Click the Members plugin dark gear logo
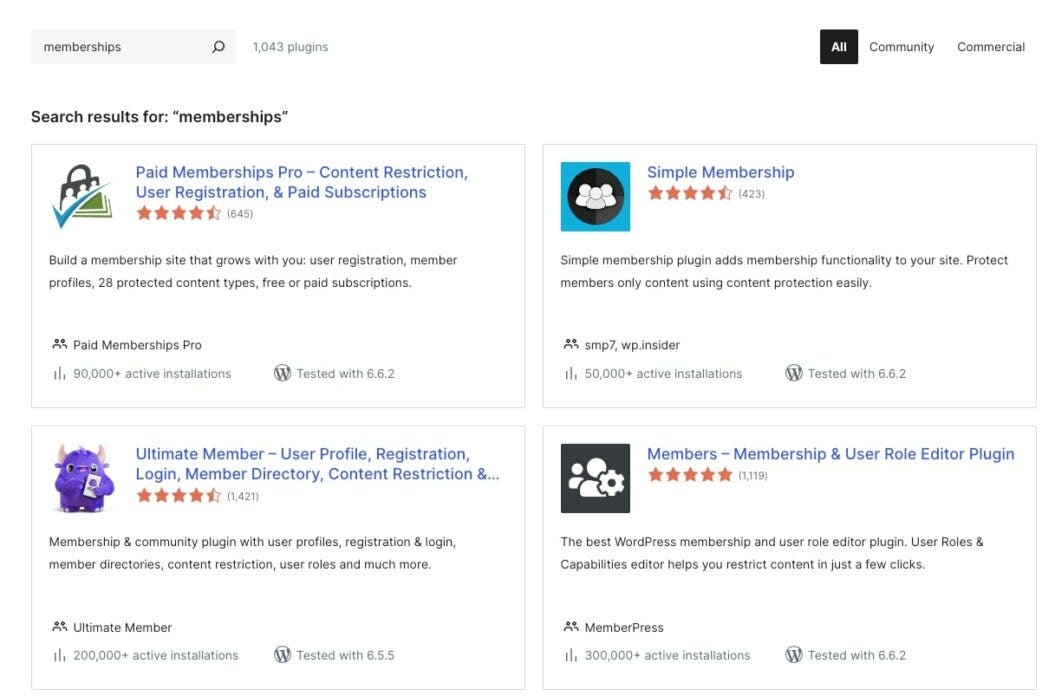Image resolution: width=1055 pixels, height=696 pixels. 595,478
